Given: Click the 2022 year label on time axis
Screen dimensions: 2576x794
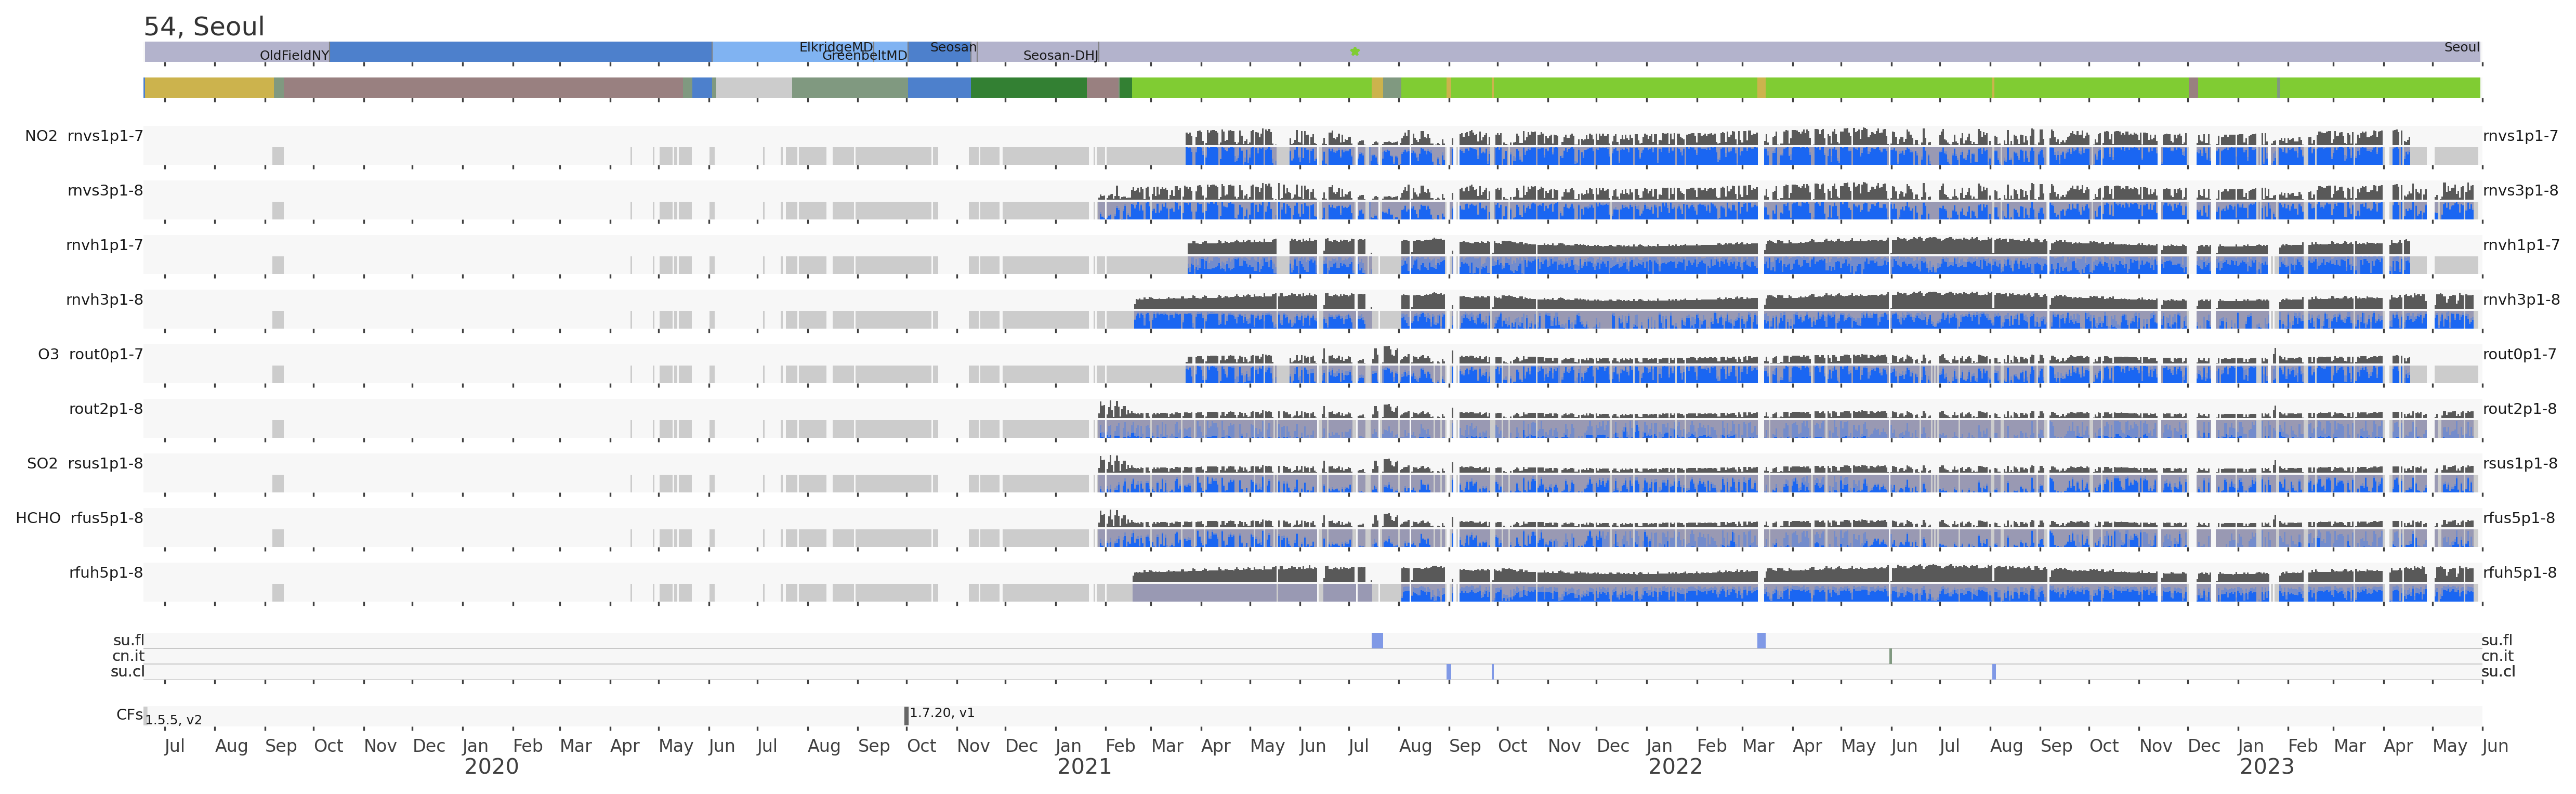Looking at the screenshot, I should [1675, 767].
